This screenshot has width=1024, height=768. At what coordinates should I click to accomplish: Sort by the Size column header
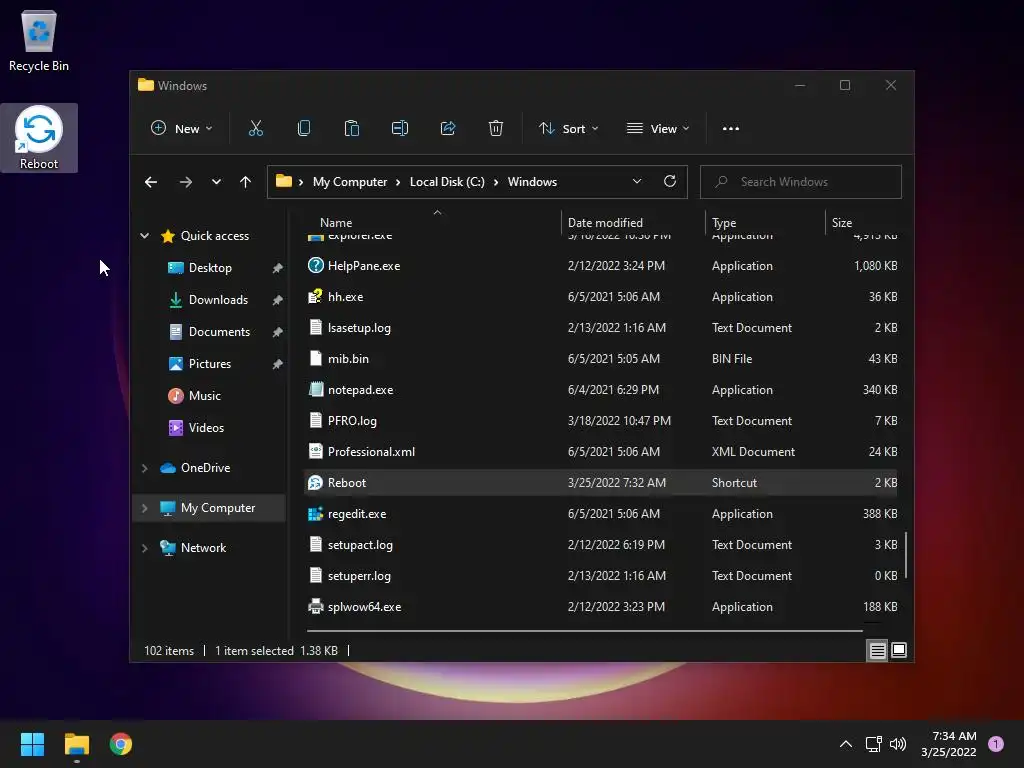click(842, 223)
